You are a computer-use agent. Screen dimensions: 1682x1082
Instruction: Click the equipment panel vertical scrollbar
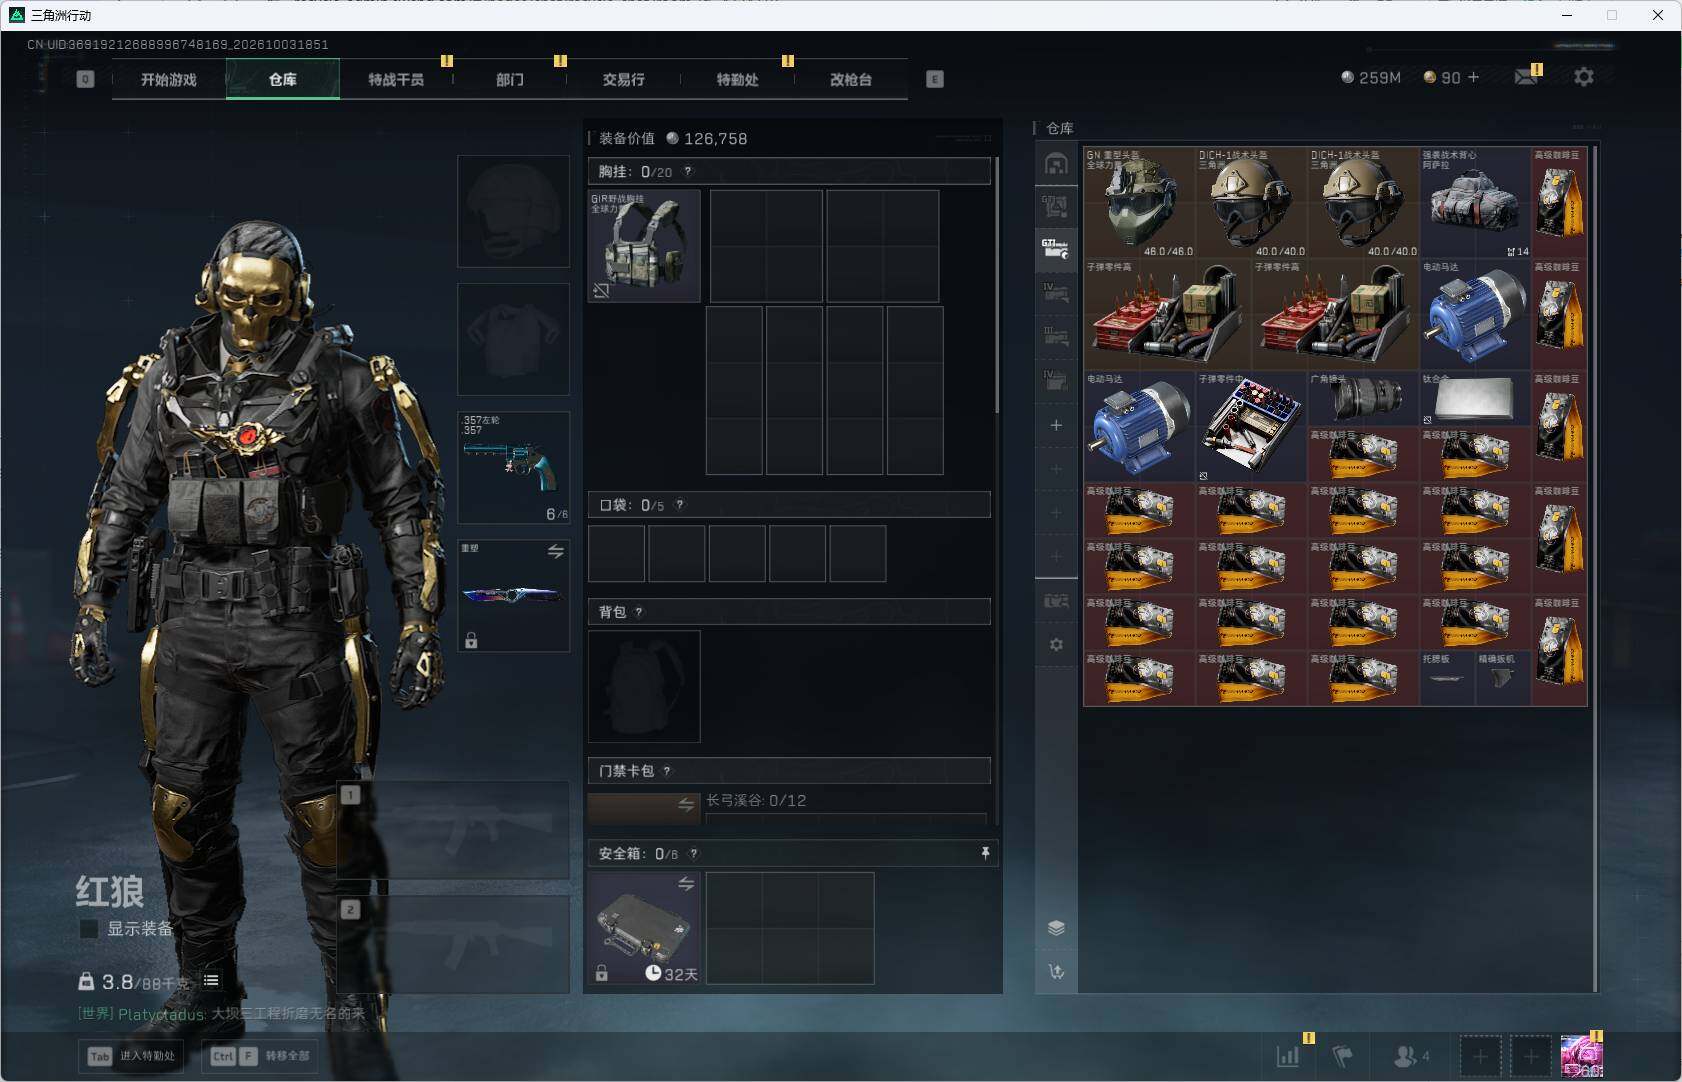pyautogui.click(x=996, y=285)
